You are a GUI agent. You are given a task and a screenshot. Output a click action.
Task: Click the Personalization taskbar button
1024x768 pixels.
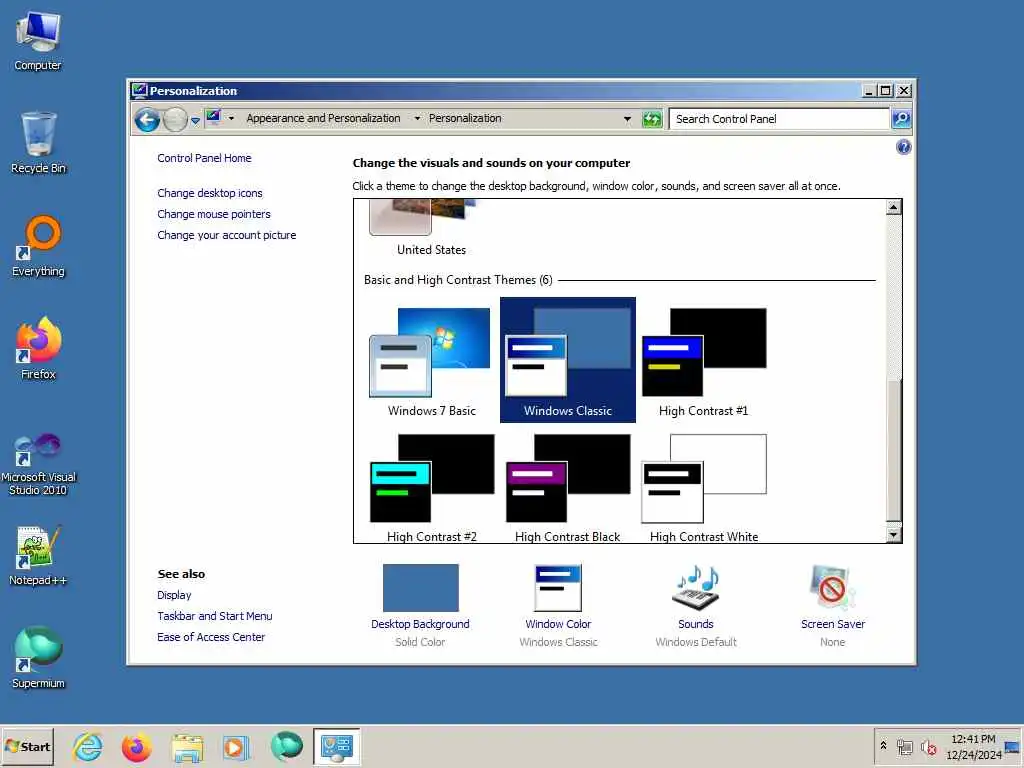(336, 746)
